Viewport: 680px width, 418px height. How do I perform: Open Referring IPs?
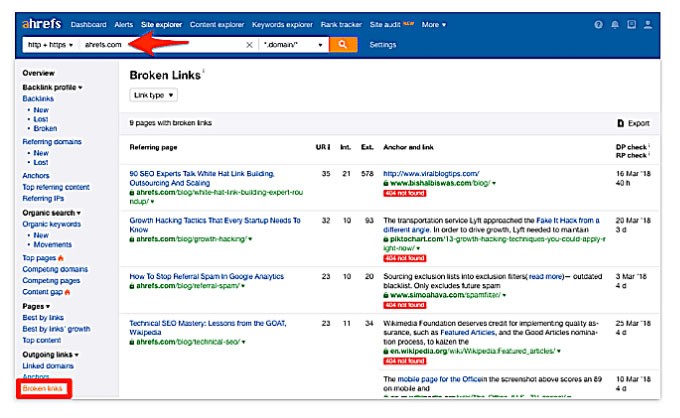pos(43,199)
